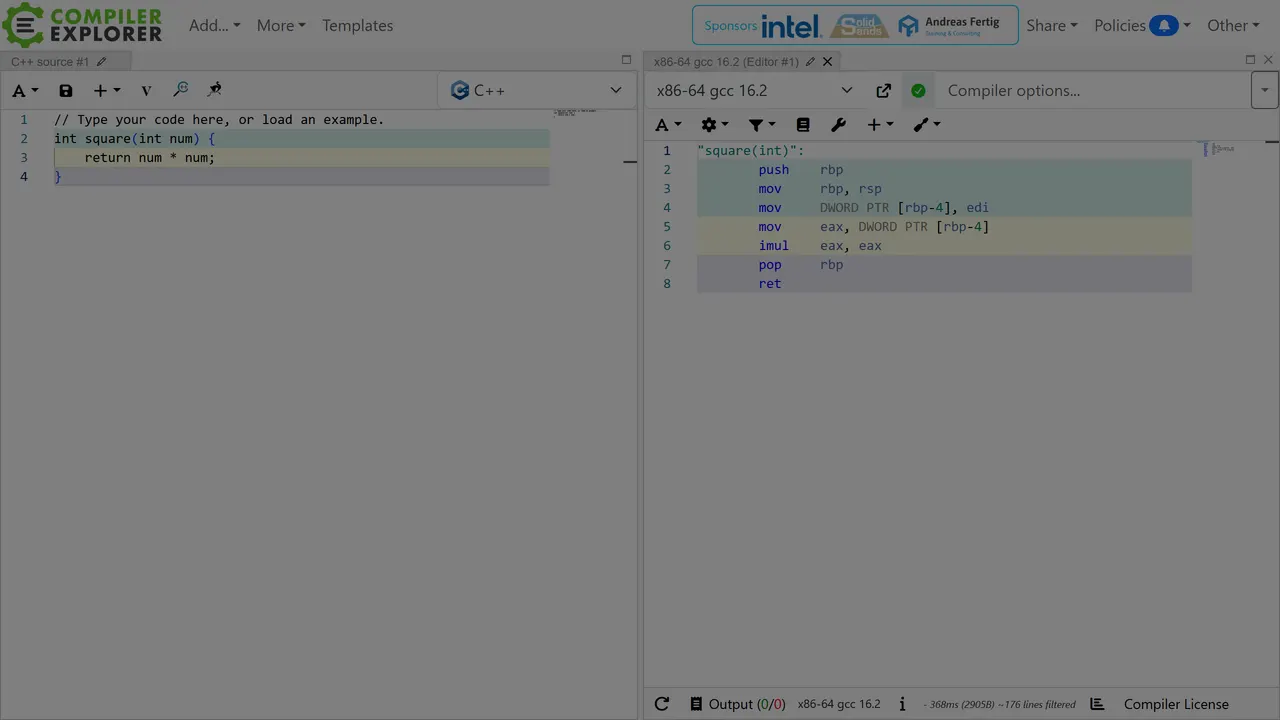The height and width of the screenshot is (720, 1280).
Task: Open the source editor font size dropdown
Action: pyautogui.click(x=25, y=90)
